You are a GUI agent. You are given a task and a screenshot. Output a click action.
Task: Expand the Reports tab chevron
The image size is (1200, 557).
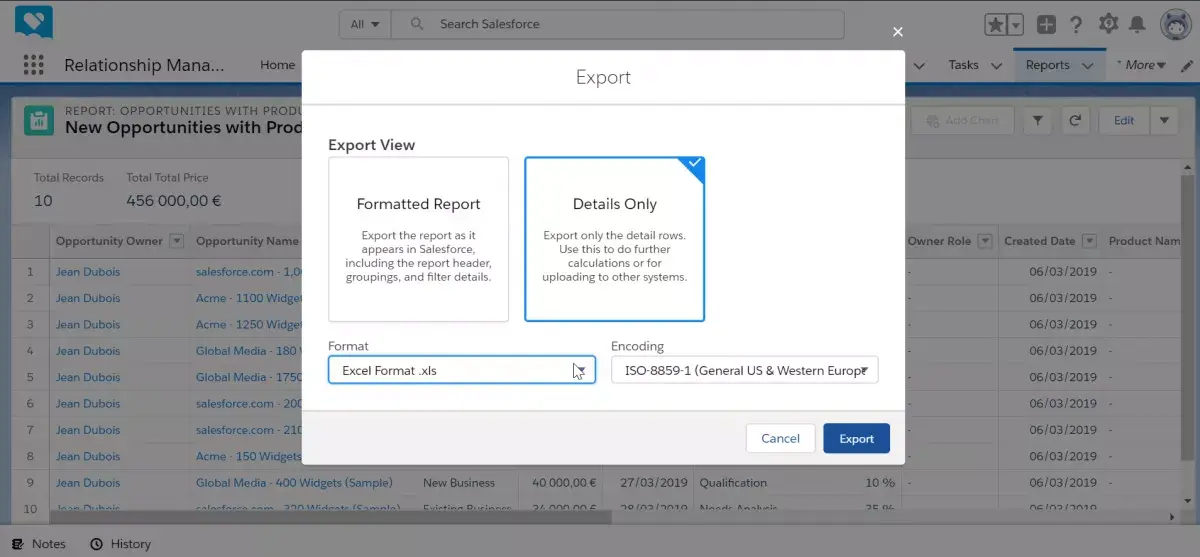1088,65
